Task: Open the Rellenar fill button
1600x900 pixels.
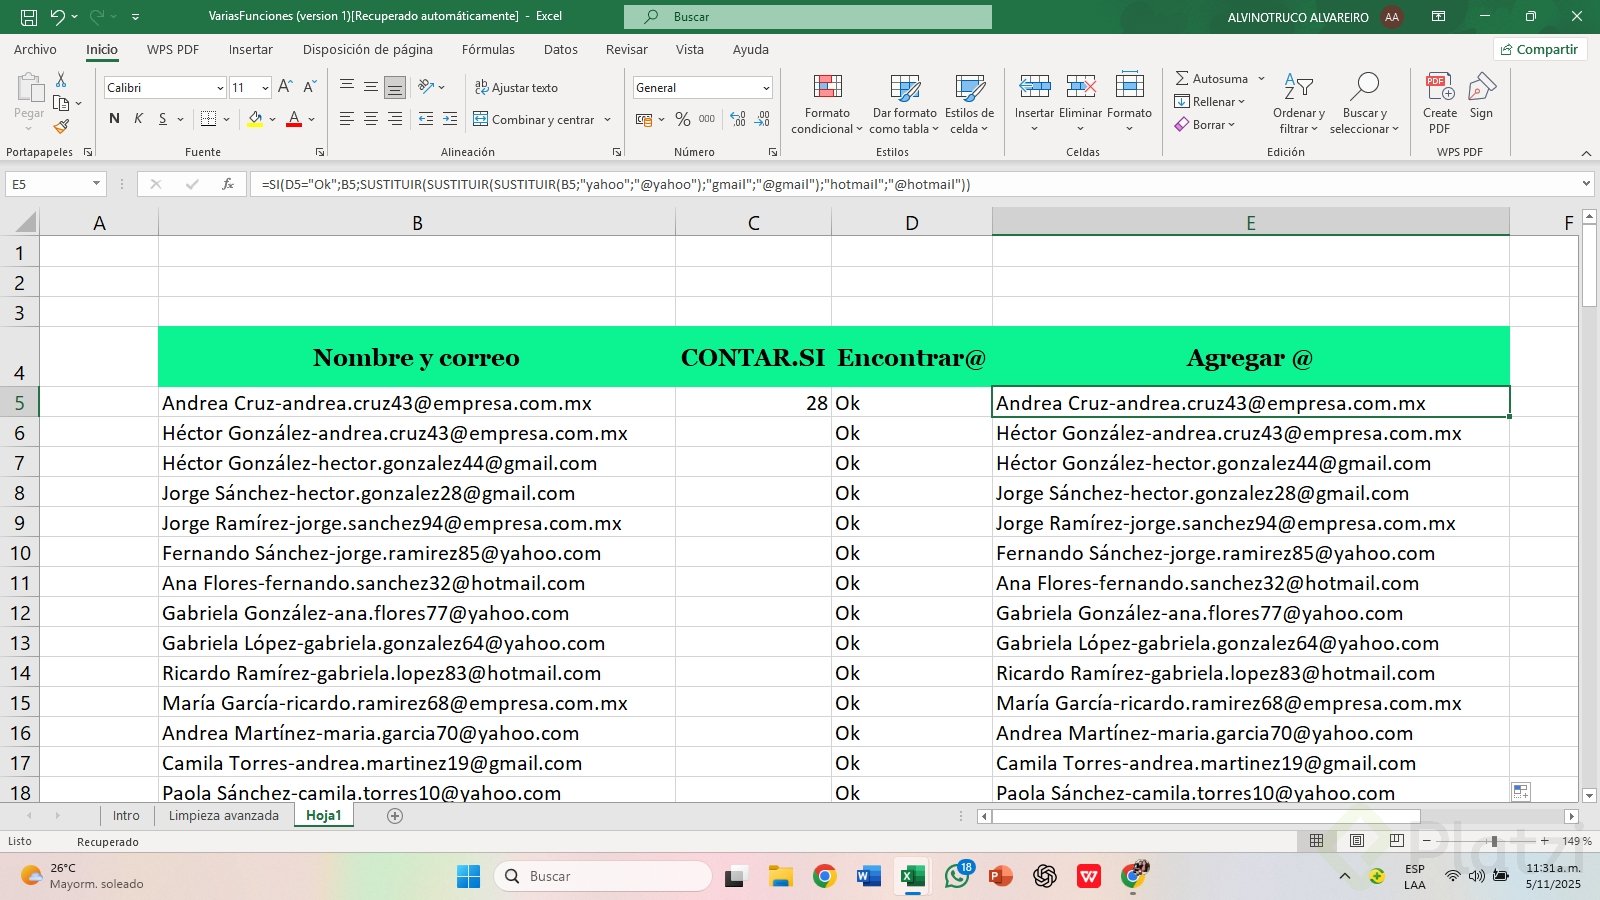Action: click(1209, 102)
